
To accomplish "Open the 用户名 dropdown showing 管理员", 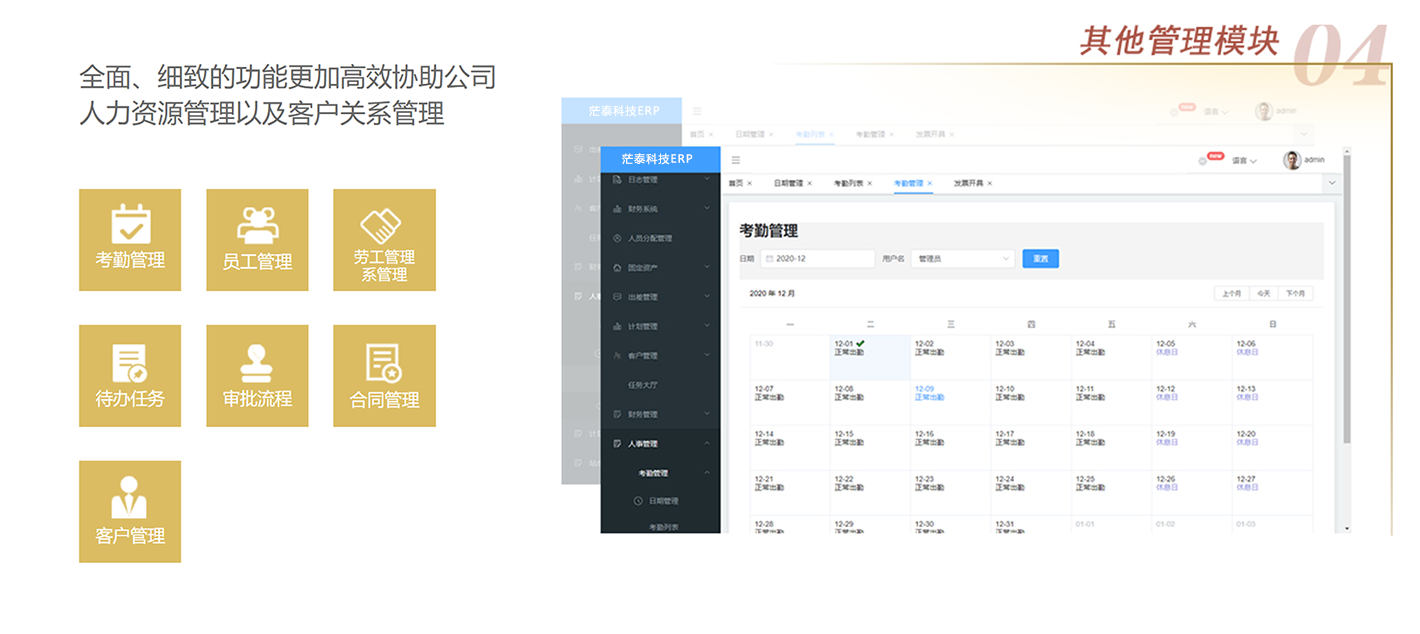I will click(963, 259).
